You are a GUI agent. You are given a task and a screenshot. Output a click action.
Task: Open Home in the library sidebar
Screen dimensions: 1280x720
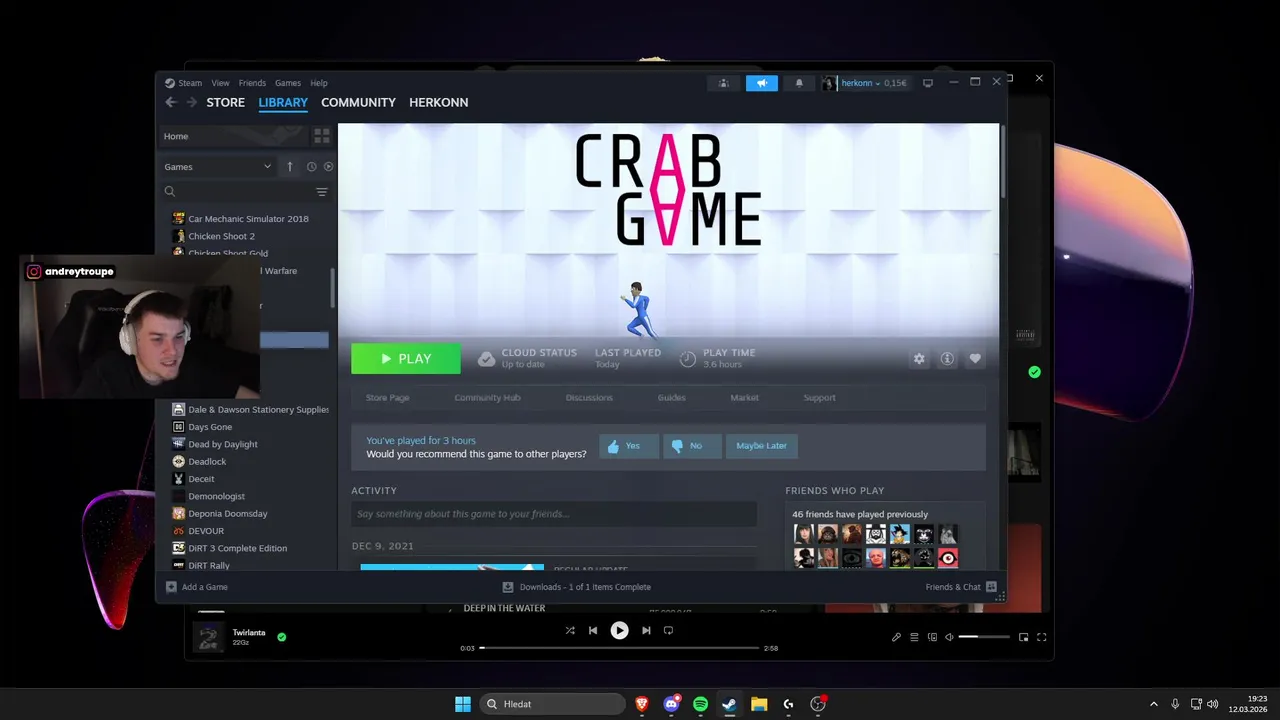tap(232, 136)
